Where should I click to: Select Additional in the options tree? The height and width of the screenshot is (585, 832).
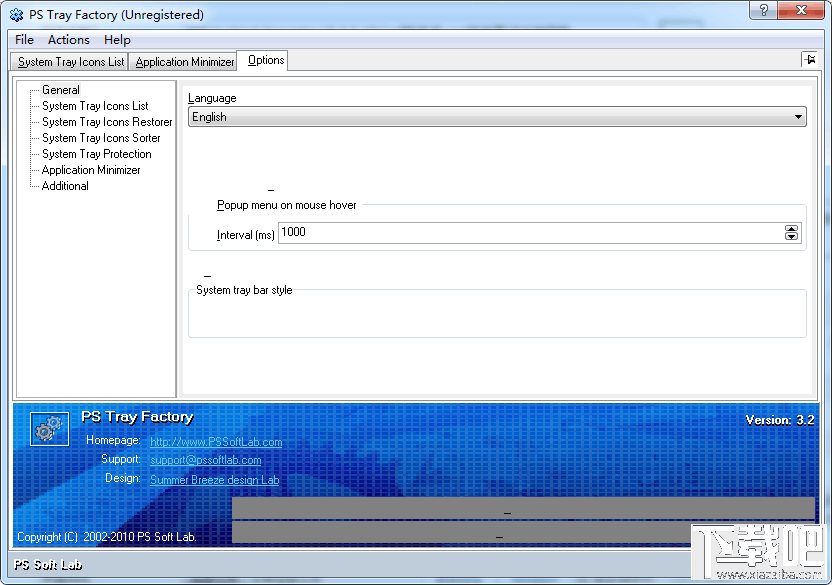tap(65, 186)
